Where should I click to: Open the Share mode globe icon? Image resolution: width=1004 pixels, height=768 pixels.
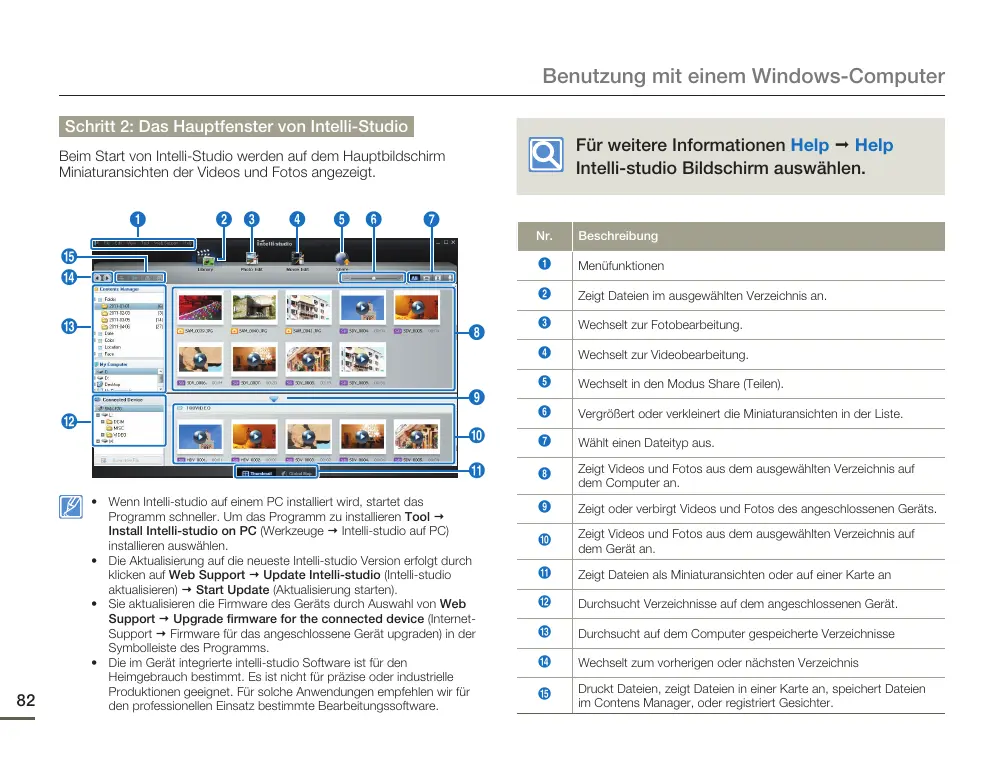pos(343,259)
